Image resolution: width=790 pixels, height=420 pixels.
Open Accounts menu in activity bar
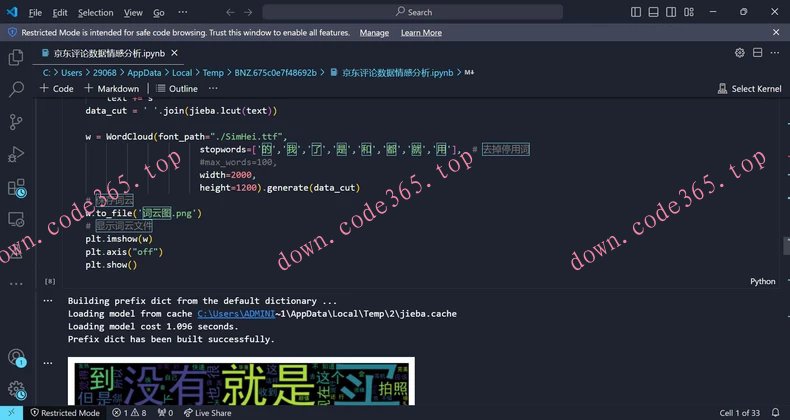coord(16,357)
